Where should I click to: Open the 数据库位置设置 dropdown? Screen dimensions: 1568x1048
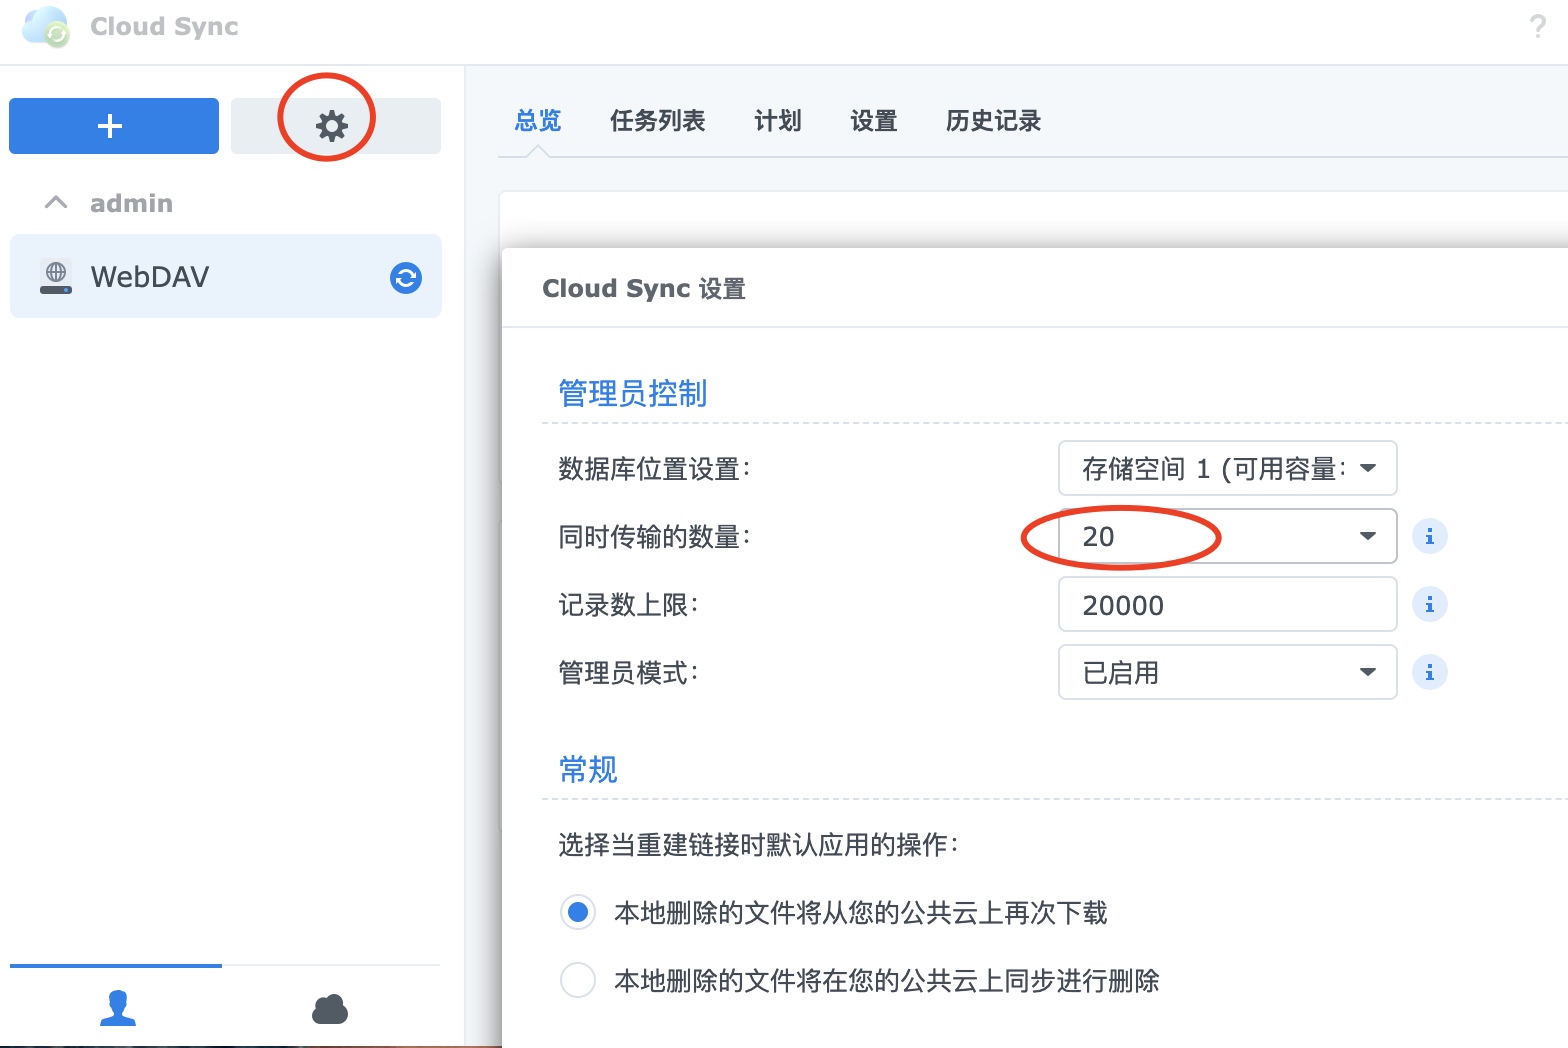(x=1227, y=468)
